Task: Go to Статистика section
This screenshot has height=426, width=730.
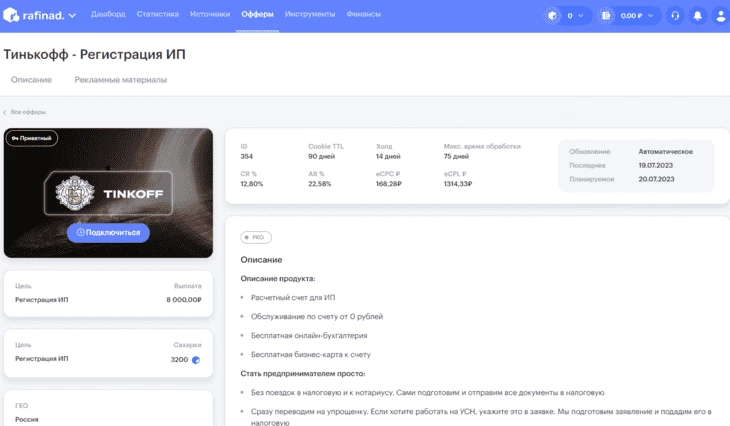Action: (157, 14)
